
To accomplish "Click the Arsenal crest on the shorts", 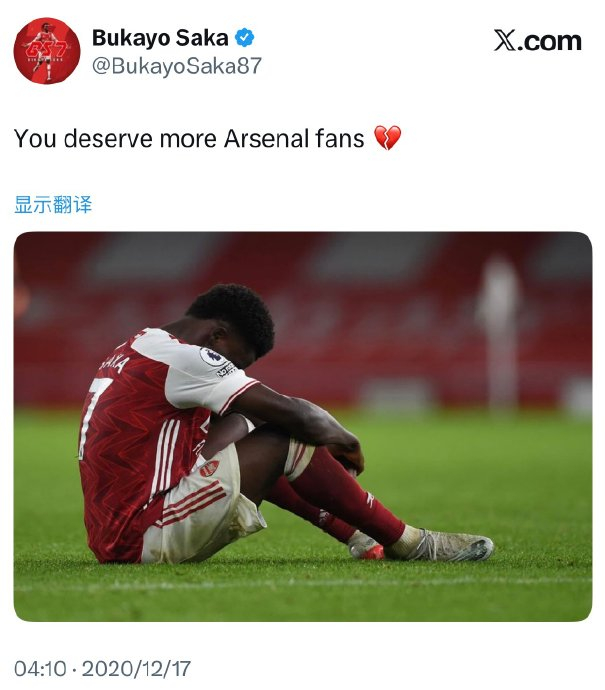I will [x=208, y=468].
